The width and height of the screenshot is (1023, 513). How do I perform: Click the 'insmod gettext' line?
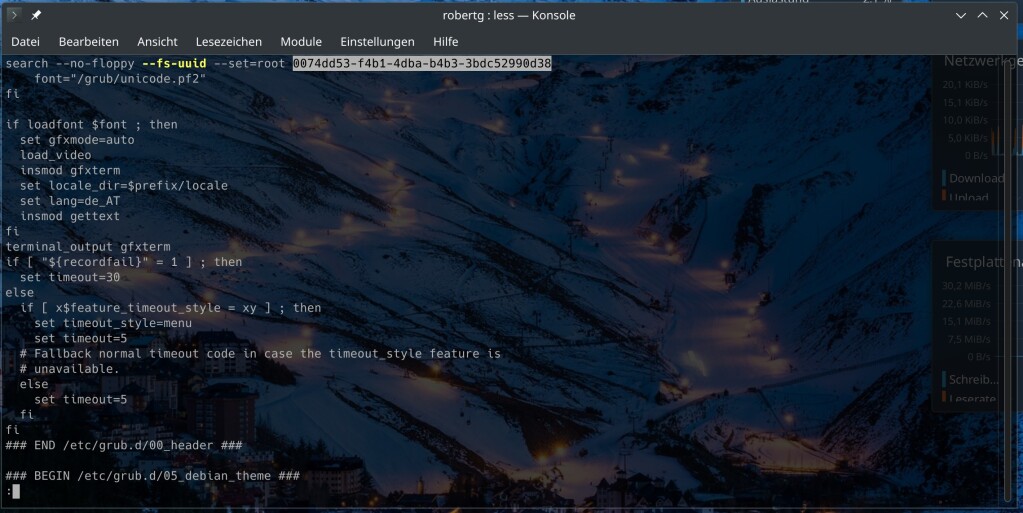coord(70,216)
